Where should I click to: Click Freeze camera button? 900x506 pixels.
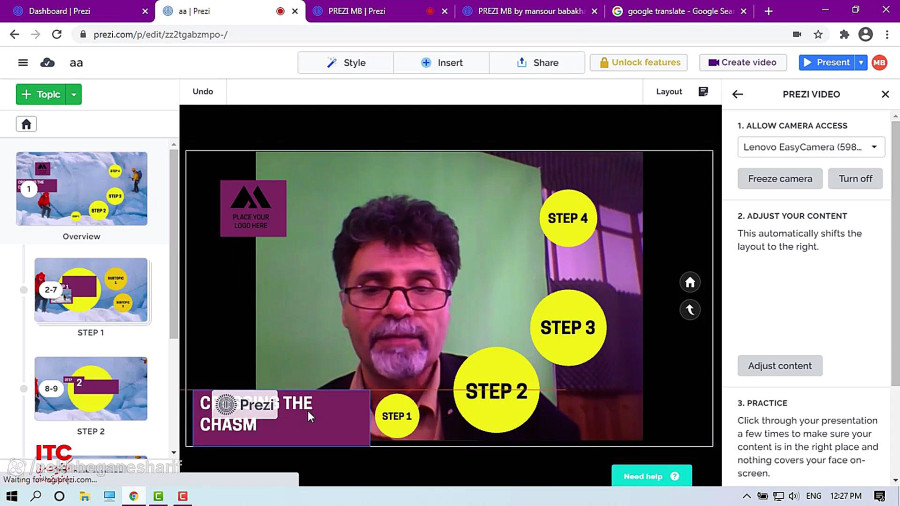coord(780,178)
